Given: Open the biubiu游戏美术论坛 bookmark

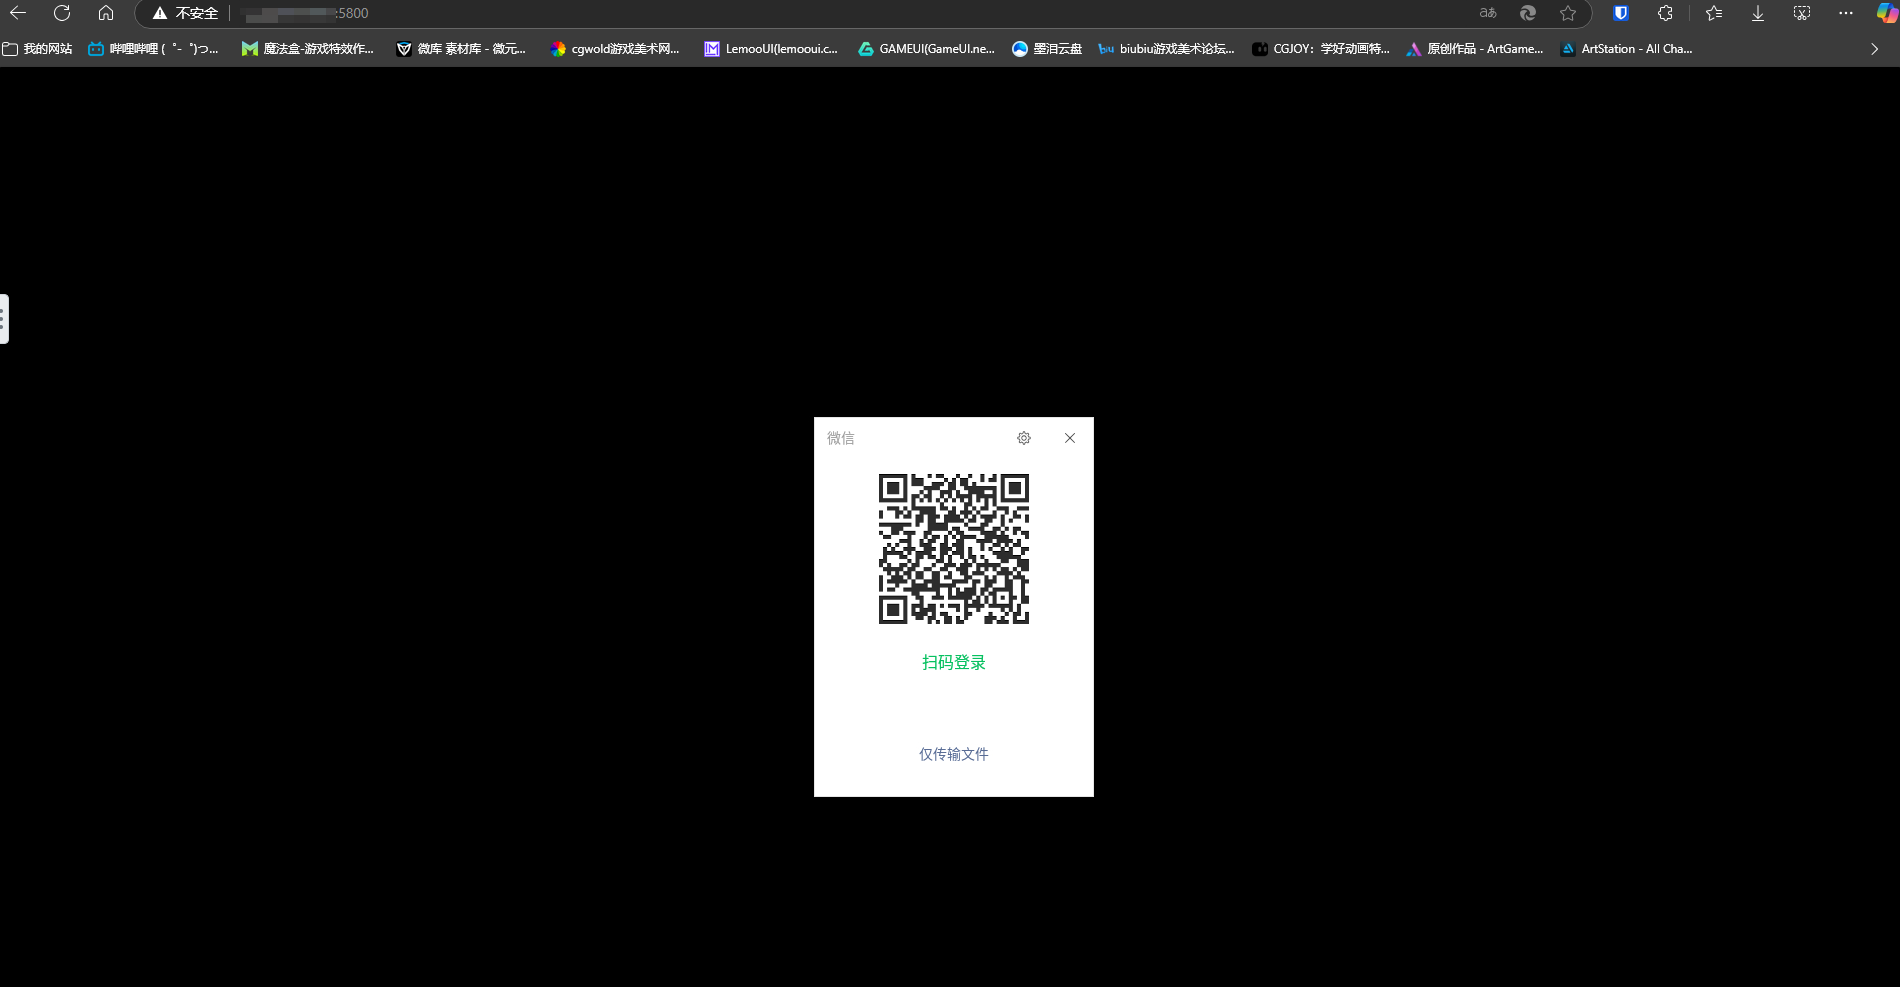Looking at the screenshot, I should point(1166,49).
